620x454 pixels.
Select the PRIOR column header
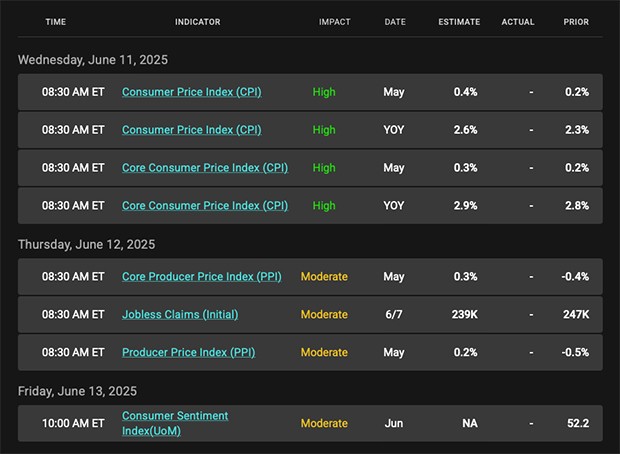(576, 22)
